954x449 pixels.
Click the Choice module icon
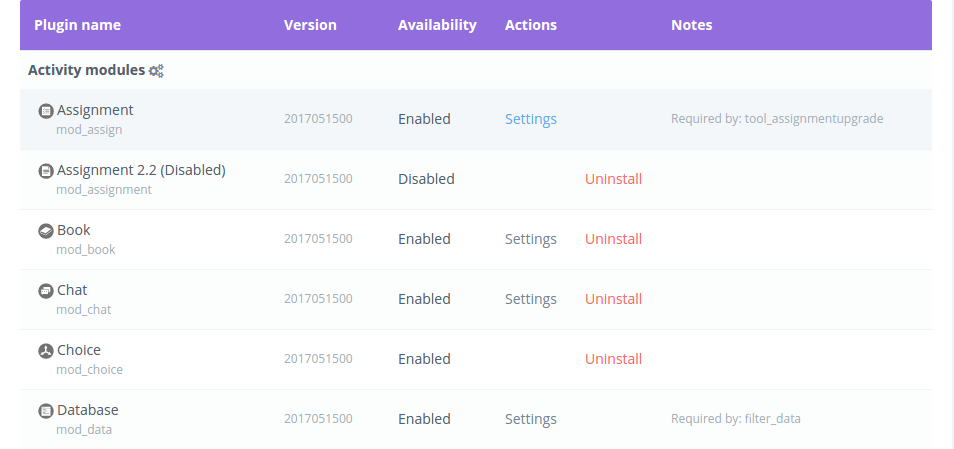click(x=46, y=351)
